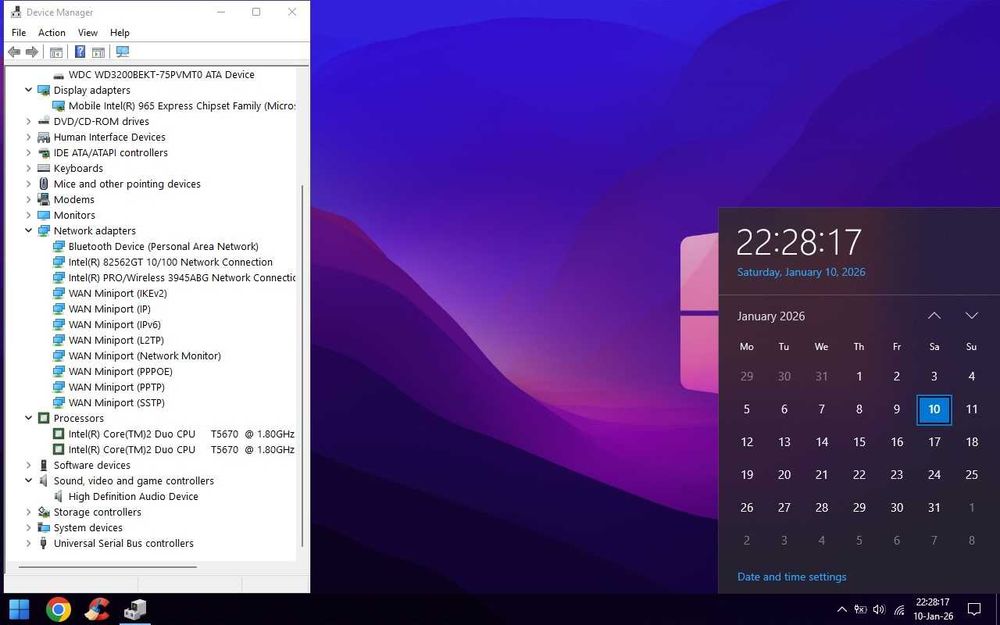Click the volume speaker tray icon
The width and height of the screenshot is (1000, 625).
(x=879, y=610)
